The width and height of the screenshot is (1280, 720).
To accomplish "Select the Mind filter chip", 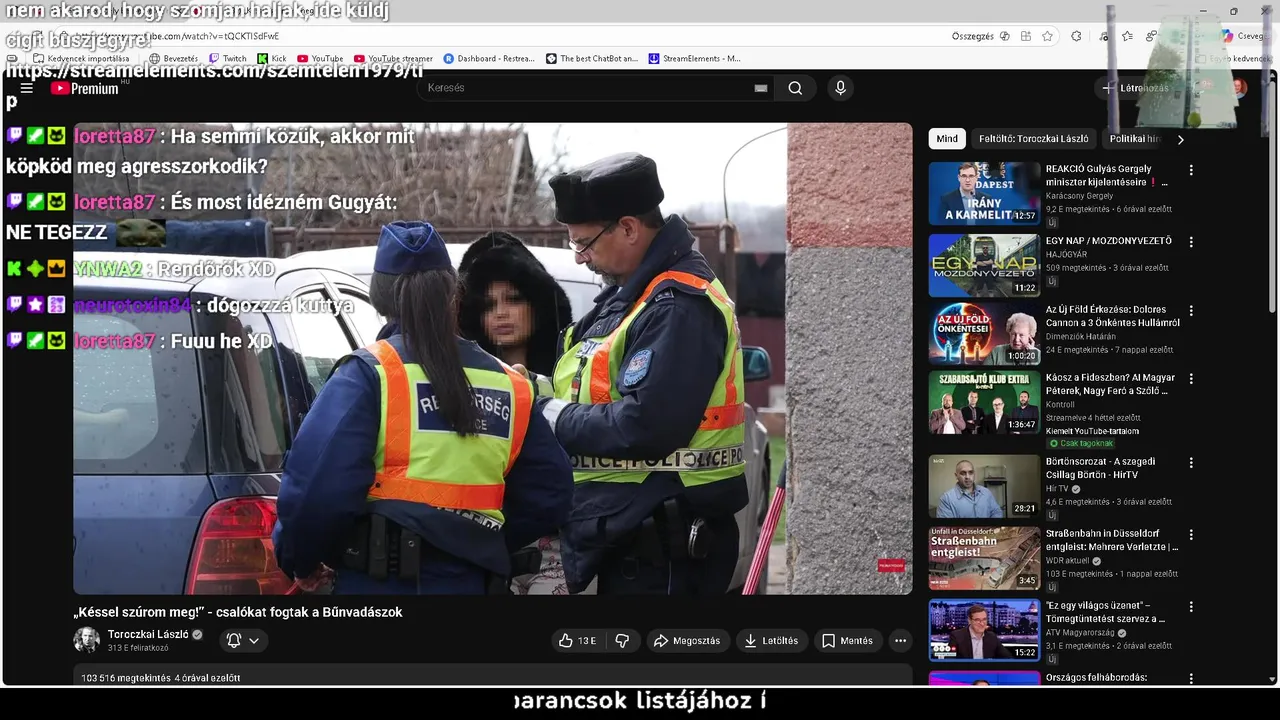I will [947, 139].
